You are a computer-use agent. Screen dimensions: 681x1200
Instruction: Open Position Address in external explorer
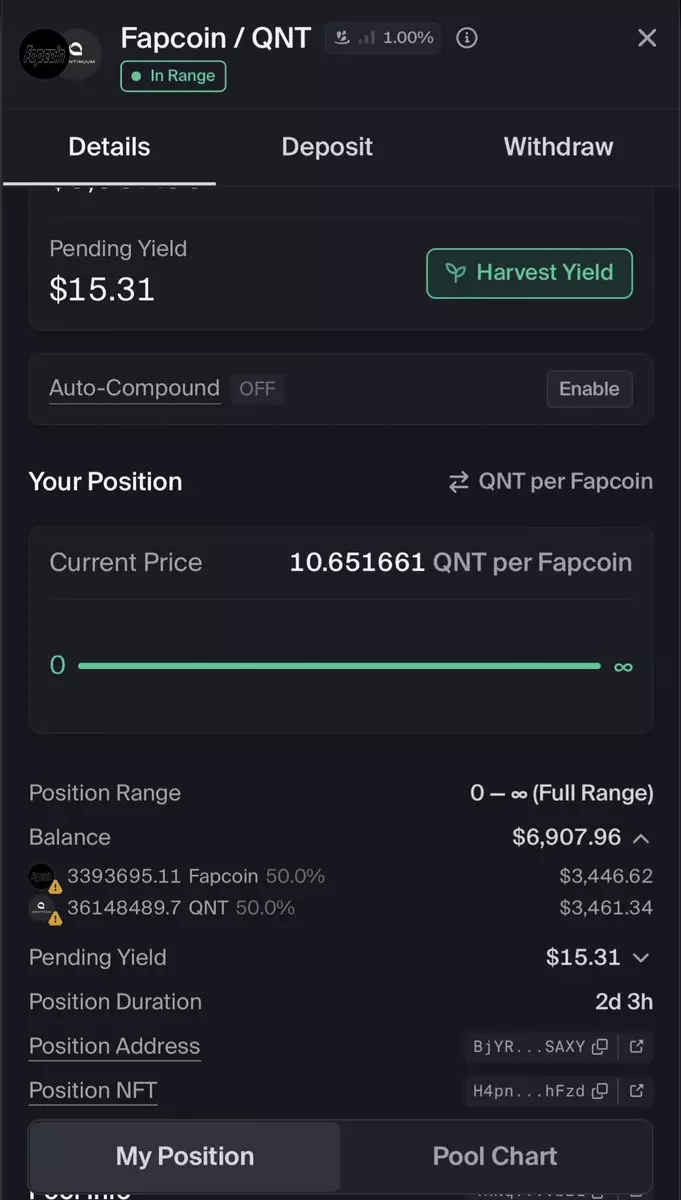(x=636, y=1047)
